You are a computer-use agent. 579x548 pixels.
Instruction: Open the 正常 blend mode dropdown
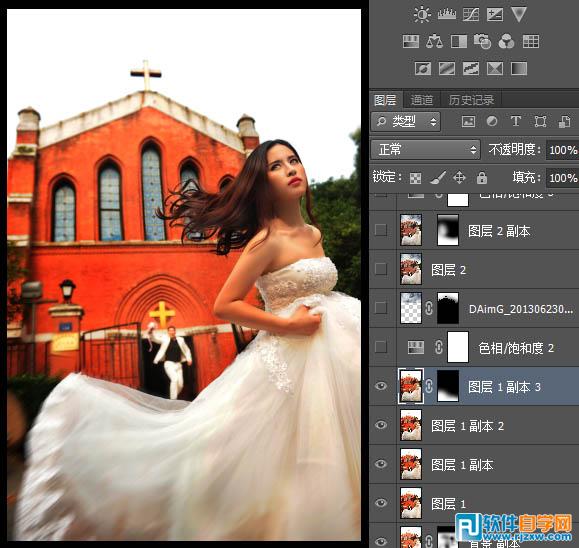click(x=425, y=150)
